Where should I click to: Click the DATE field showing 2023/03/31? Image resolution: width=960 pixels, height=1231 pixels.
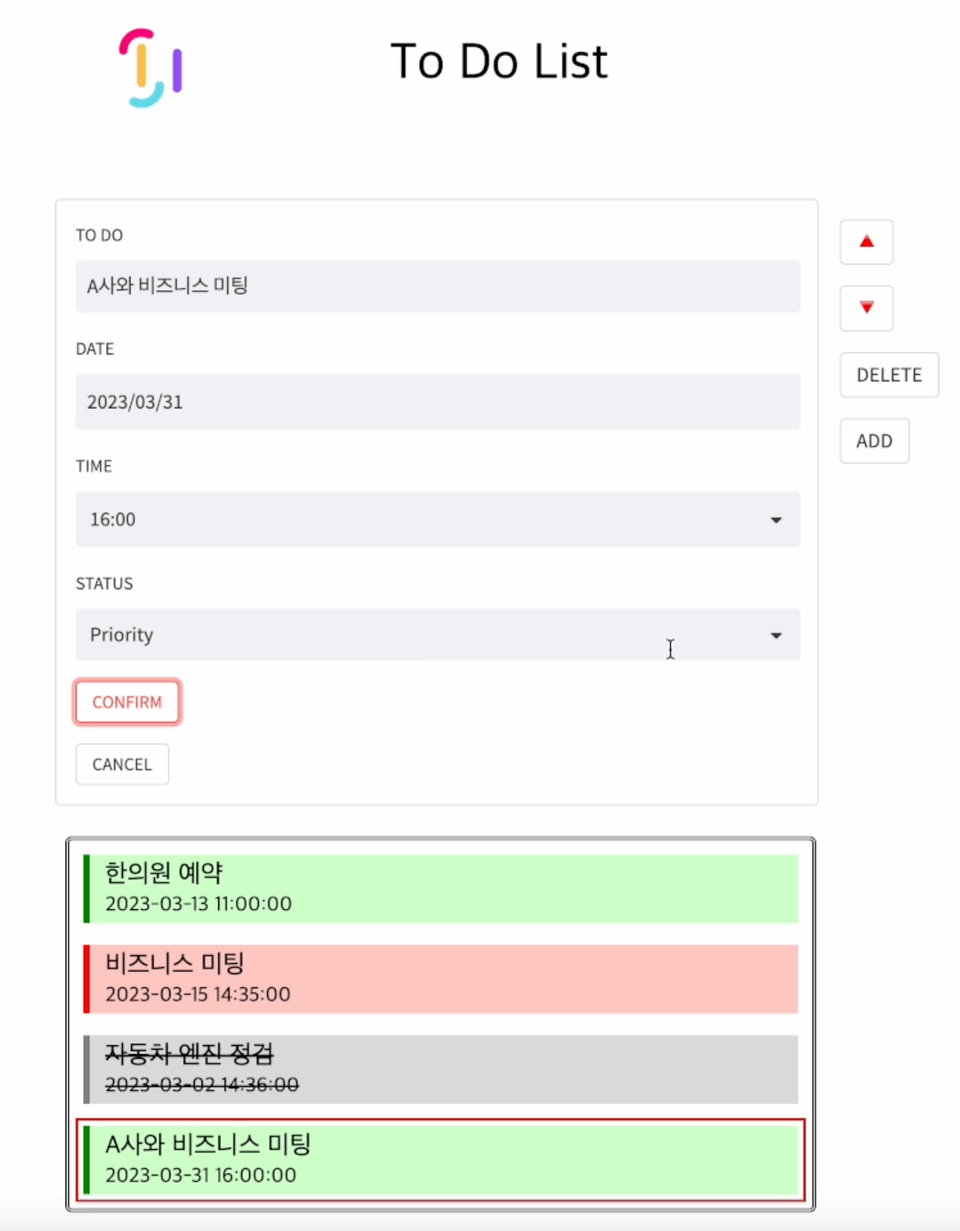point(438,402)
